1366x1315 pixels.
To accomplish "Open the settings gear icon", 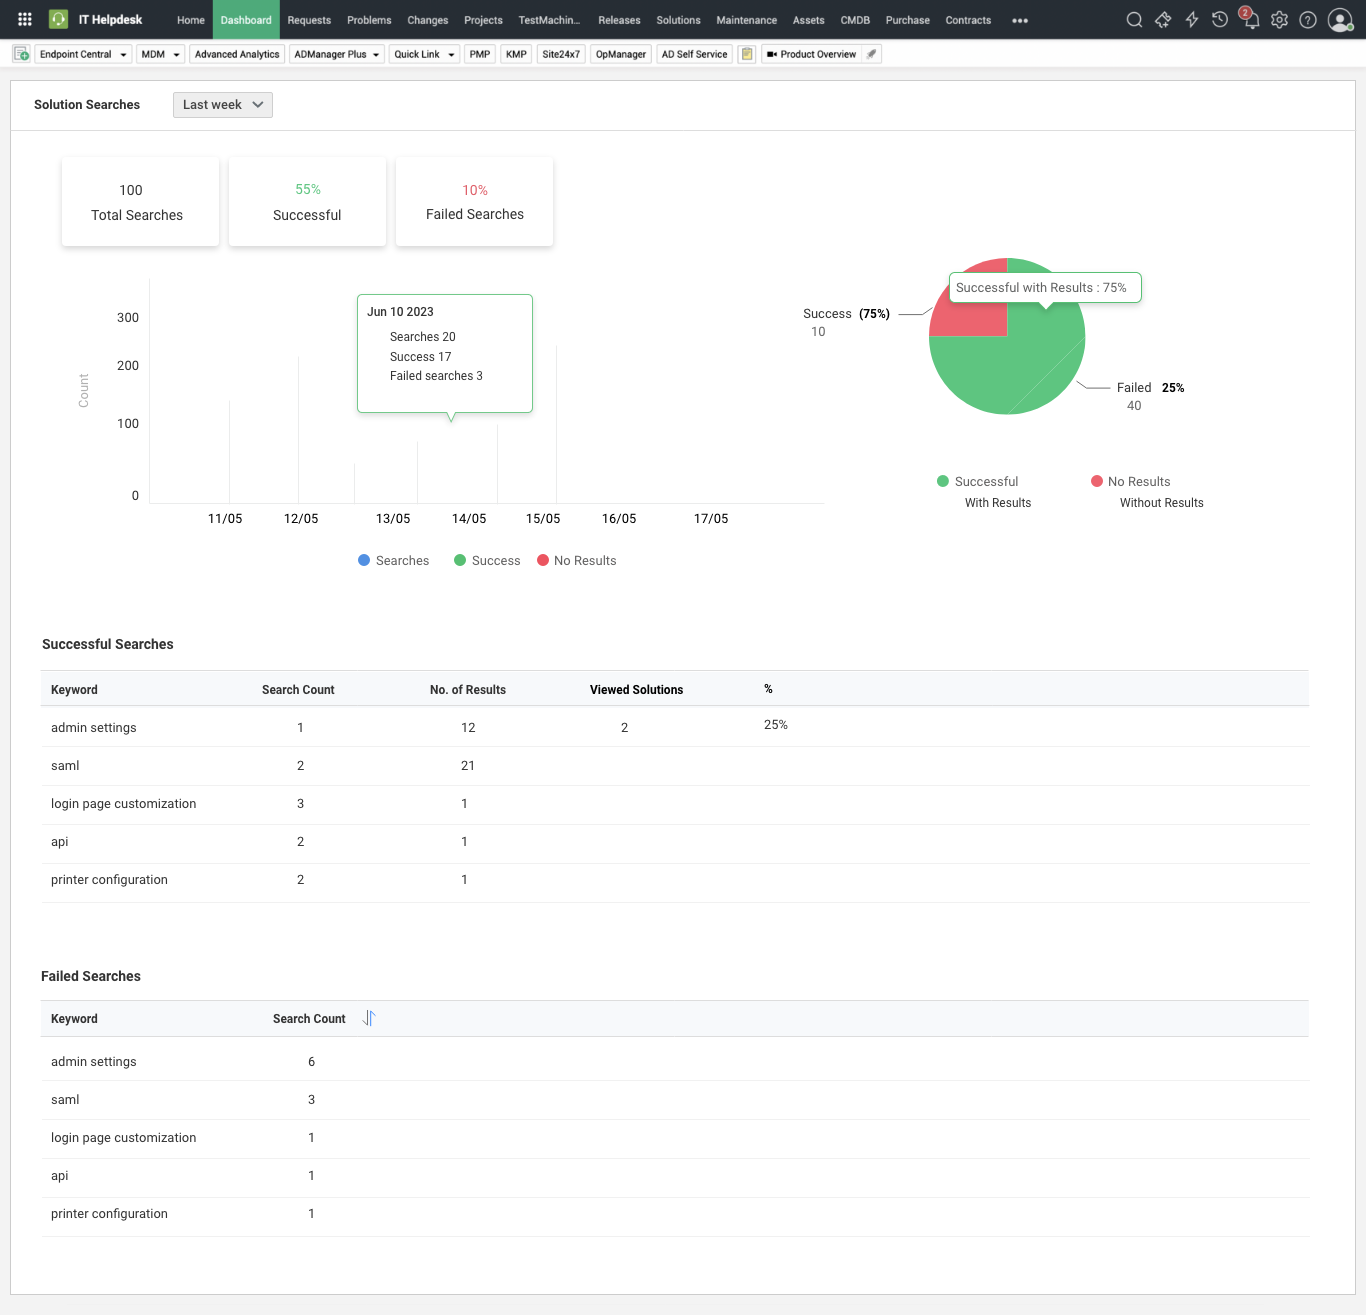I will (x=1279, y=20).
